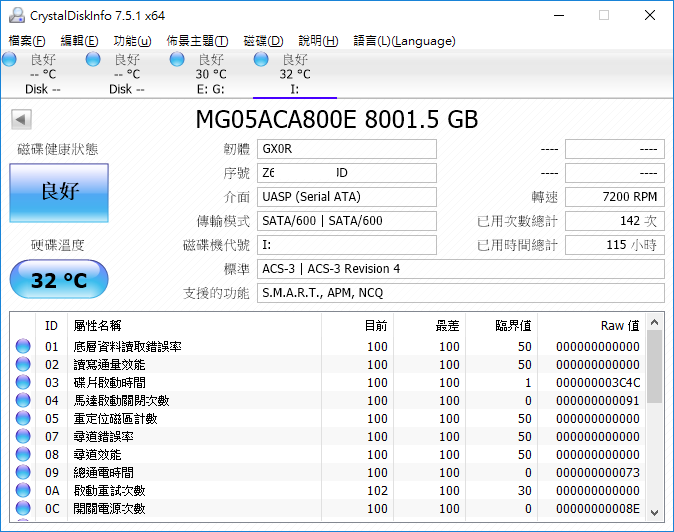Click the scroll down arrow in attribute list
The width and height of the screenshot is (674, 532).
(x=655, y=512)
